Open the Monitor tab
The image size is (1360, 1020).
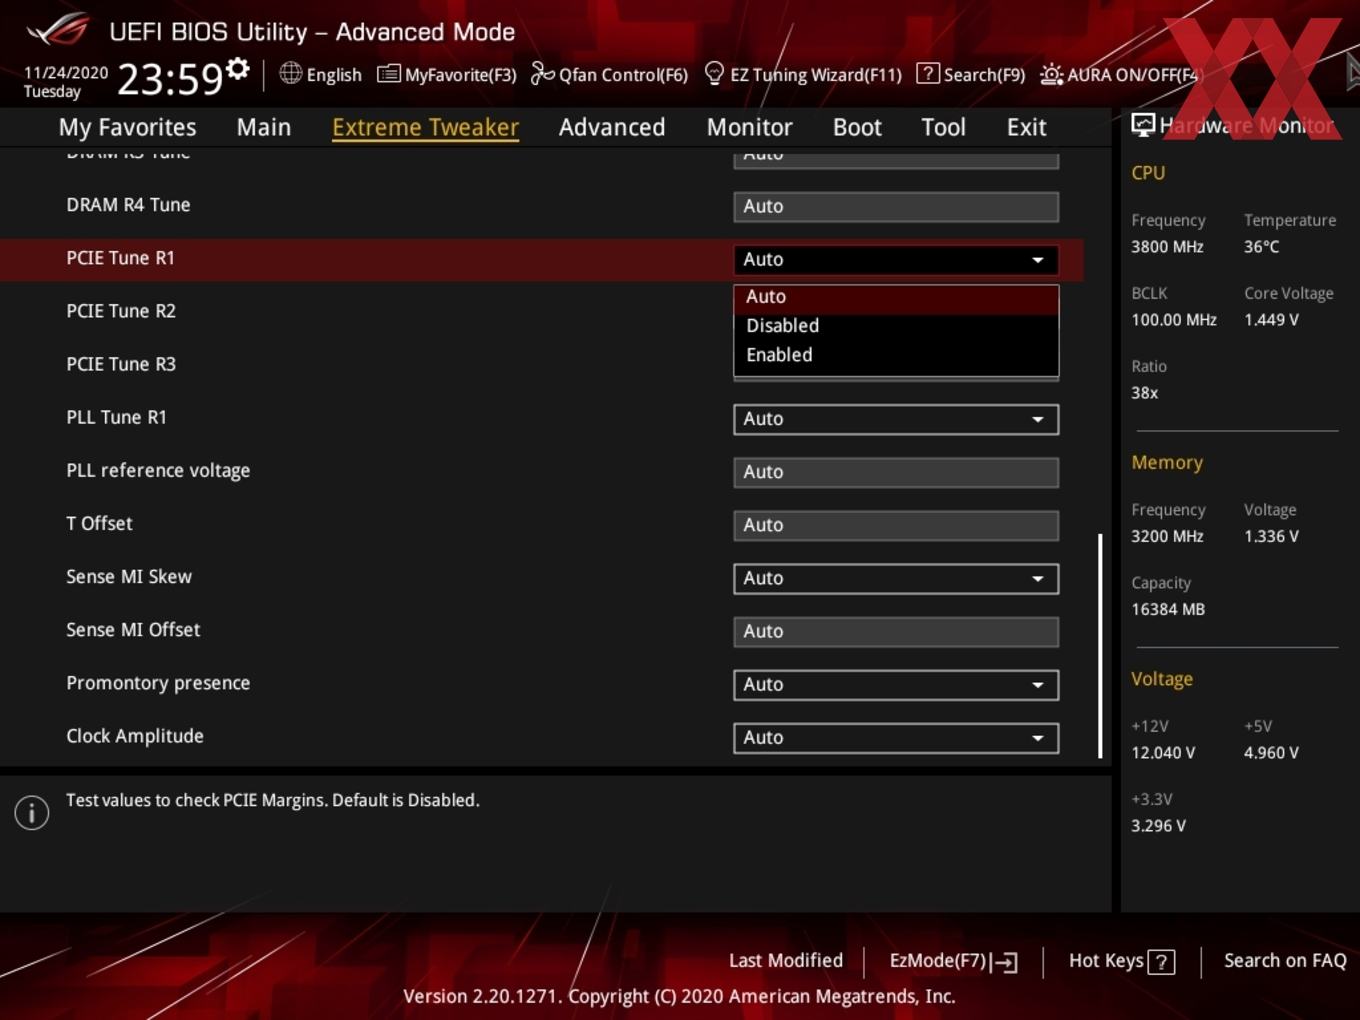[x=749, y=127]
